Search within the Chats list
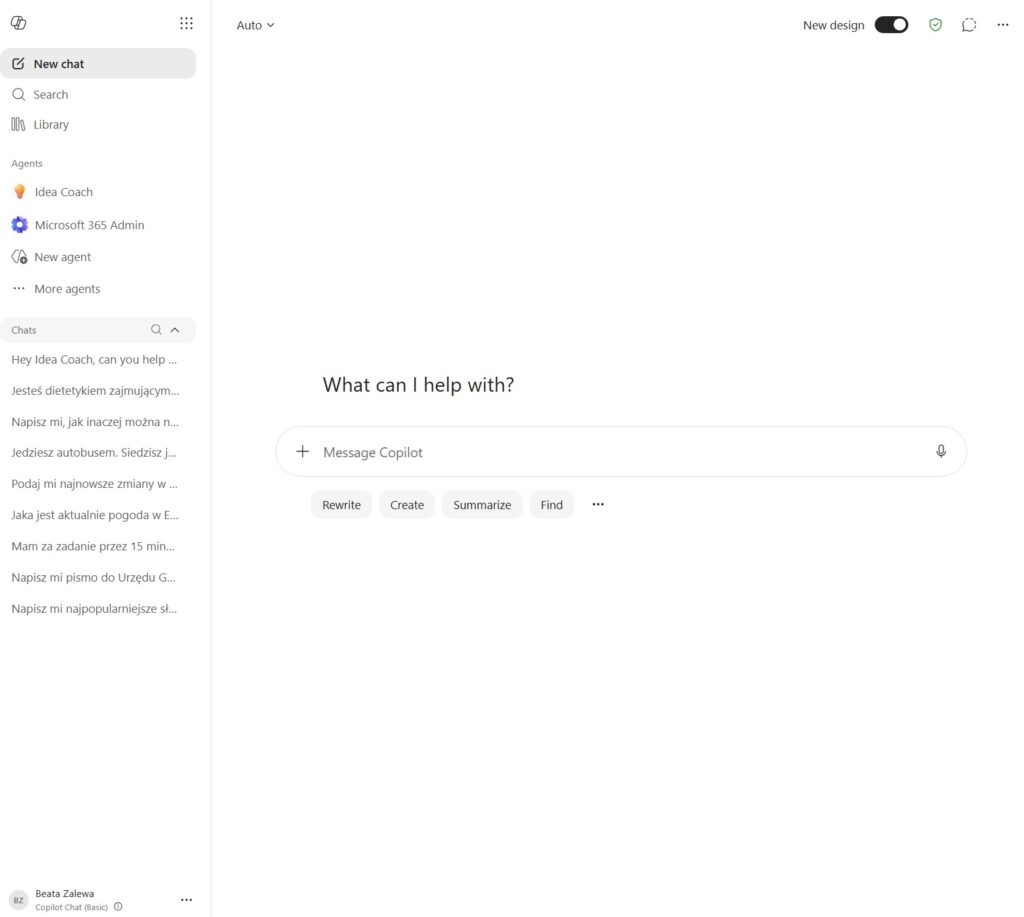Viewport: 1024px width, 917px height. [x=156, y=330]
